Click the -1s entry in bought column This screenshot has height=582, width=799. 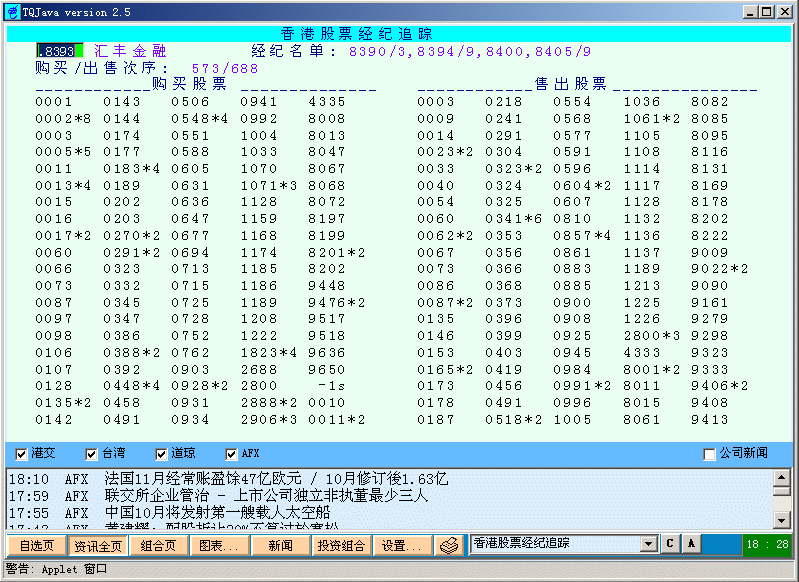pos(331,386)
